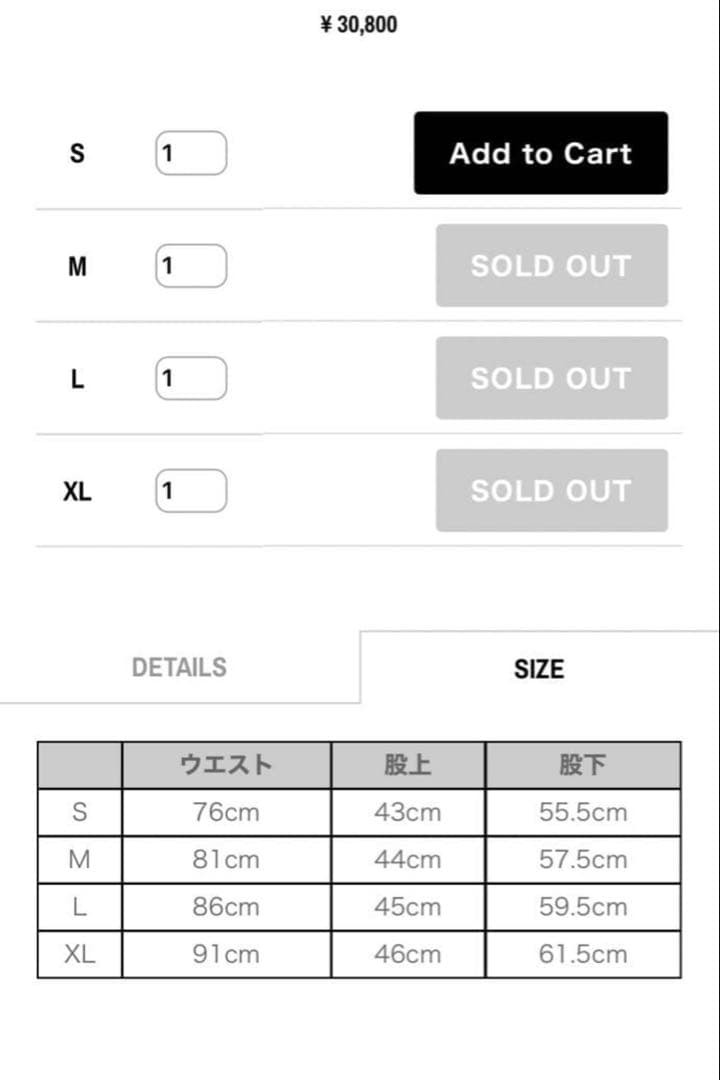Focus the quantity field for size S

(x=191, y=154)
